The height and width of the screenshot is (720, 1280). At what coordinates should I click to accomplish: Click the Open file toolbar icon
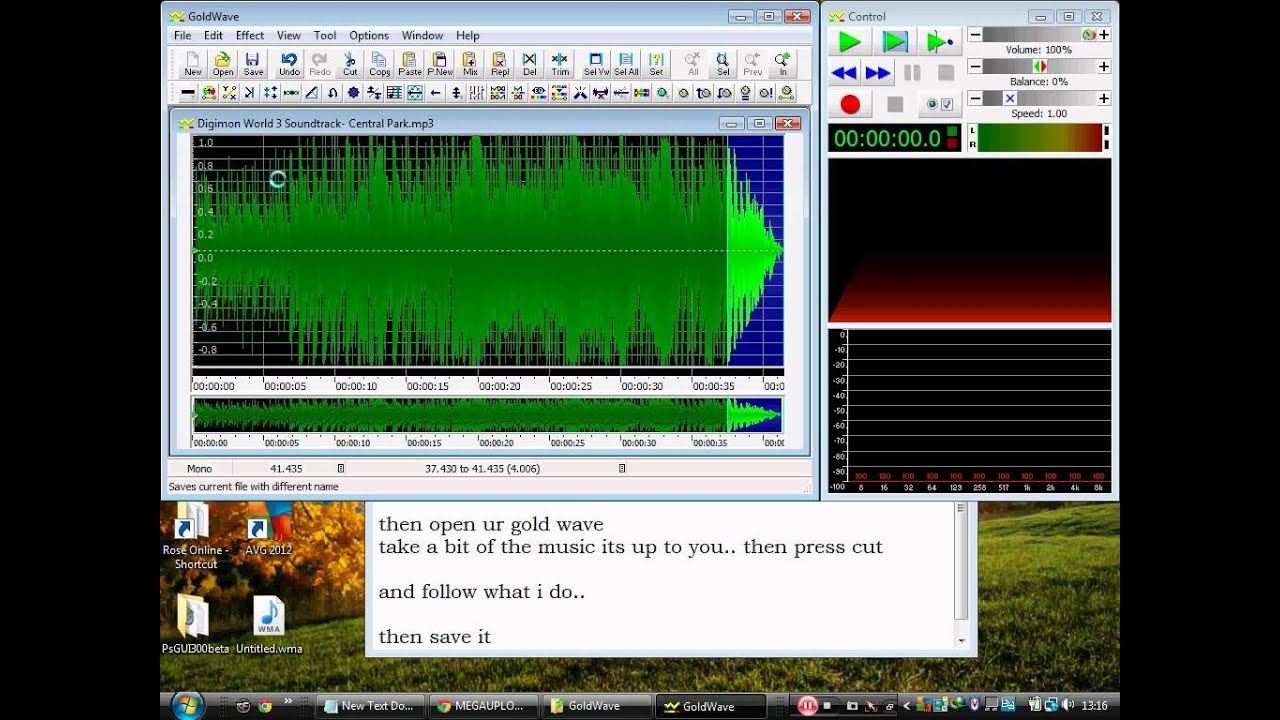click(223, 64)
